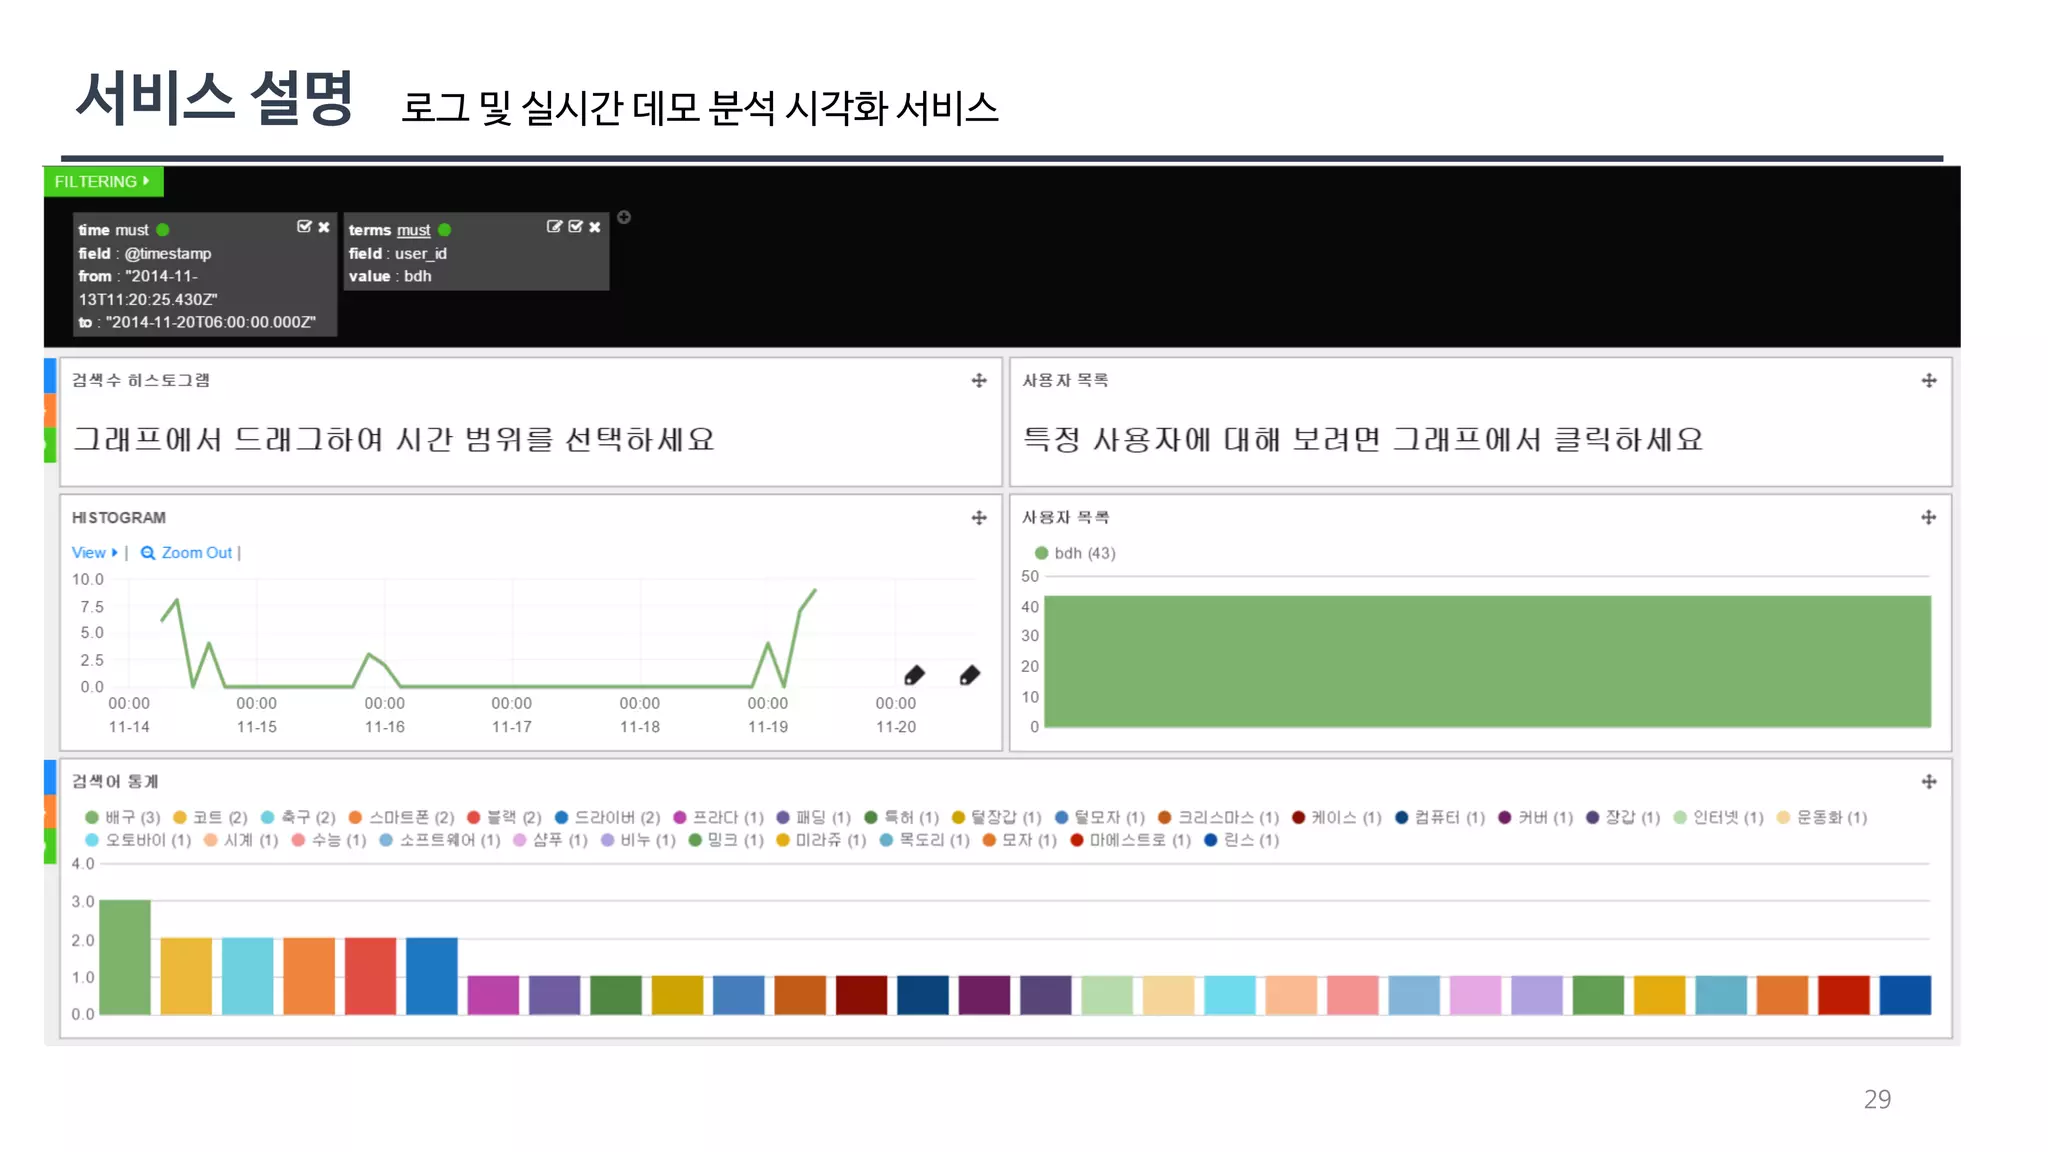This screenshot has height=1152, width=2048.
Task: Click the FILTERING green tab label
Action: point(96,181)
